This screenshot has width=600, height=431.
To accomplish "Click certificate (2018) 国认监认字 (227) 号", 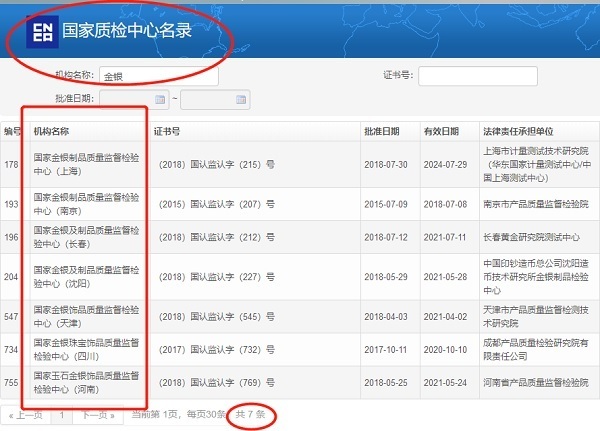I will pyautogui.click(x=217, y=277).
